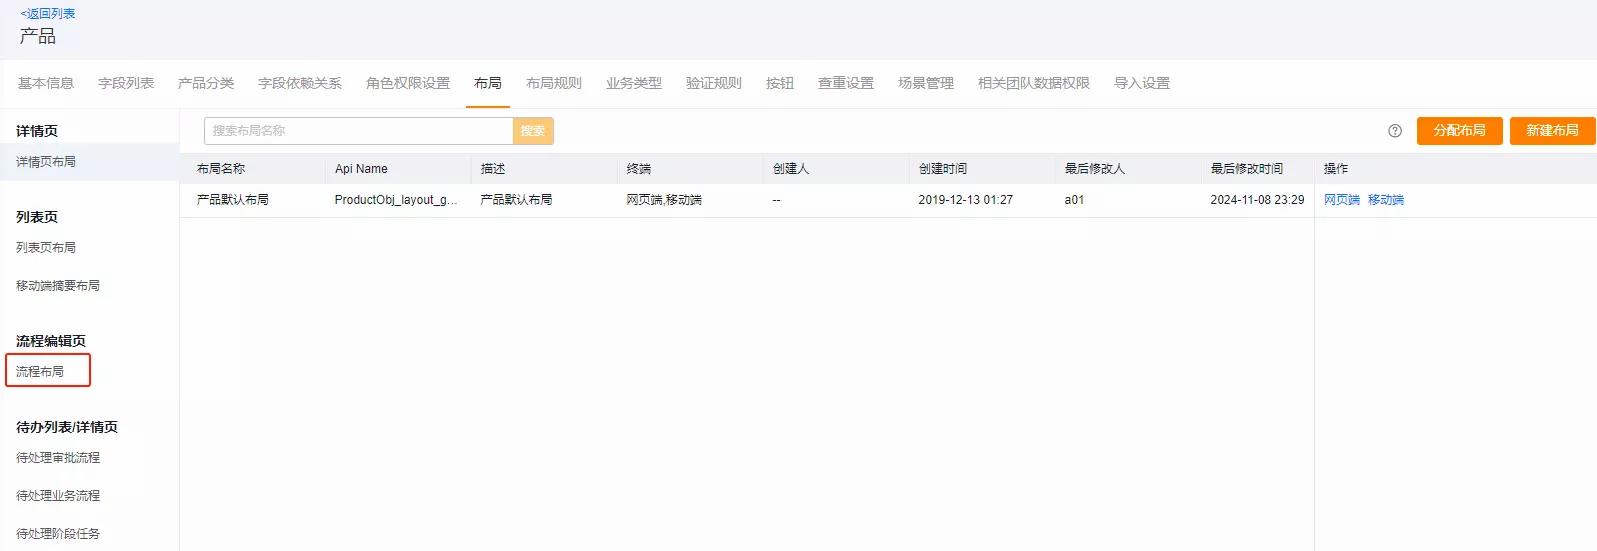
Task: Click the 布局名称 column header
Action: click(221, 169)
